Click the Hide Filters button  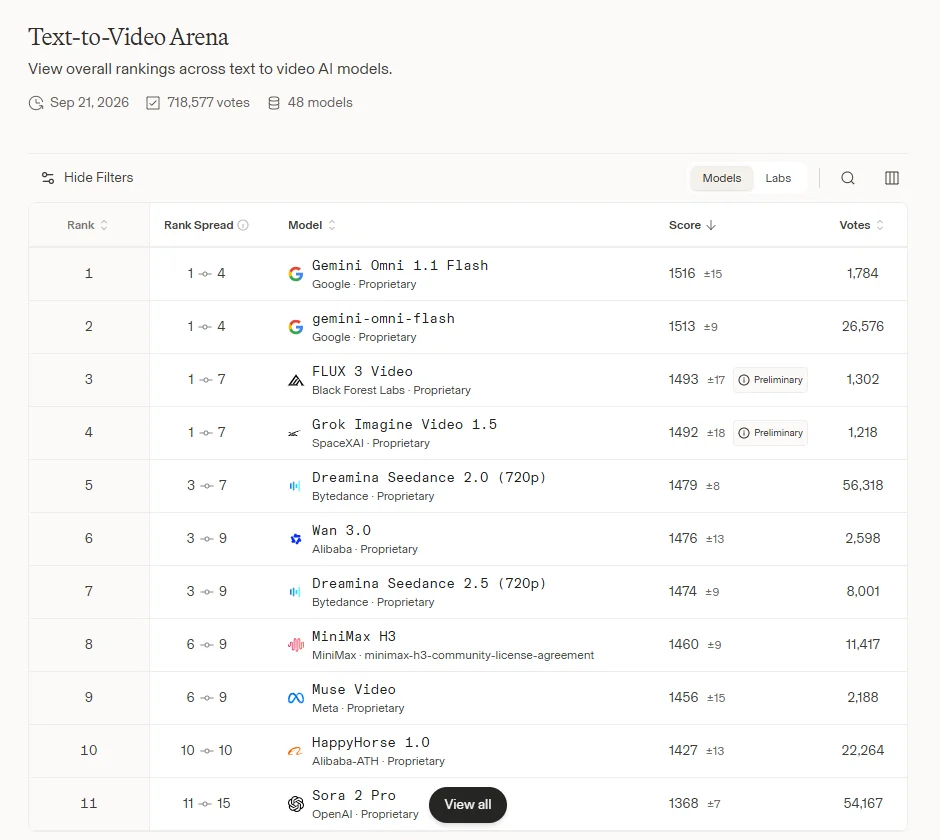[87, 178]
